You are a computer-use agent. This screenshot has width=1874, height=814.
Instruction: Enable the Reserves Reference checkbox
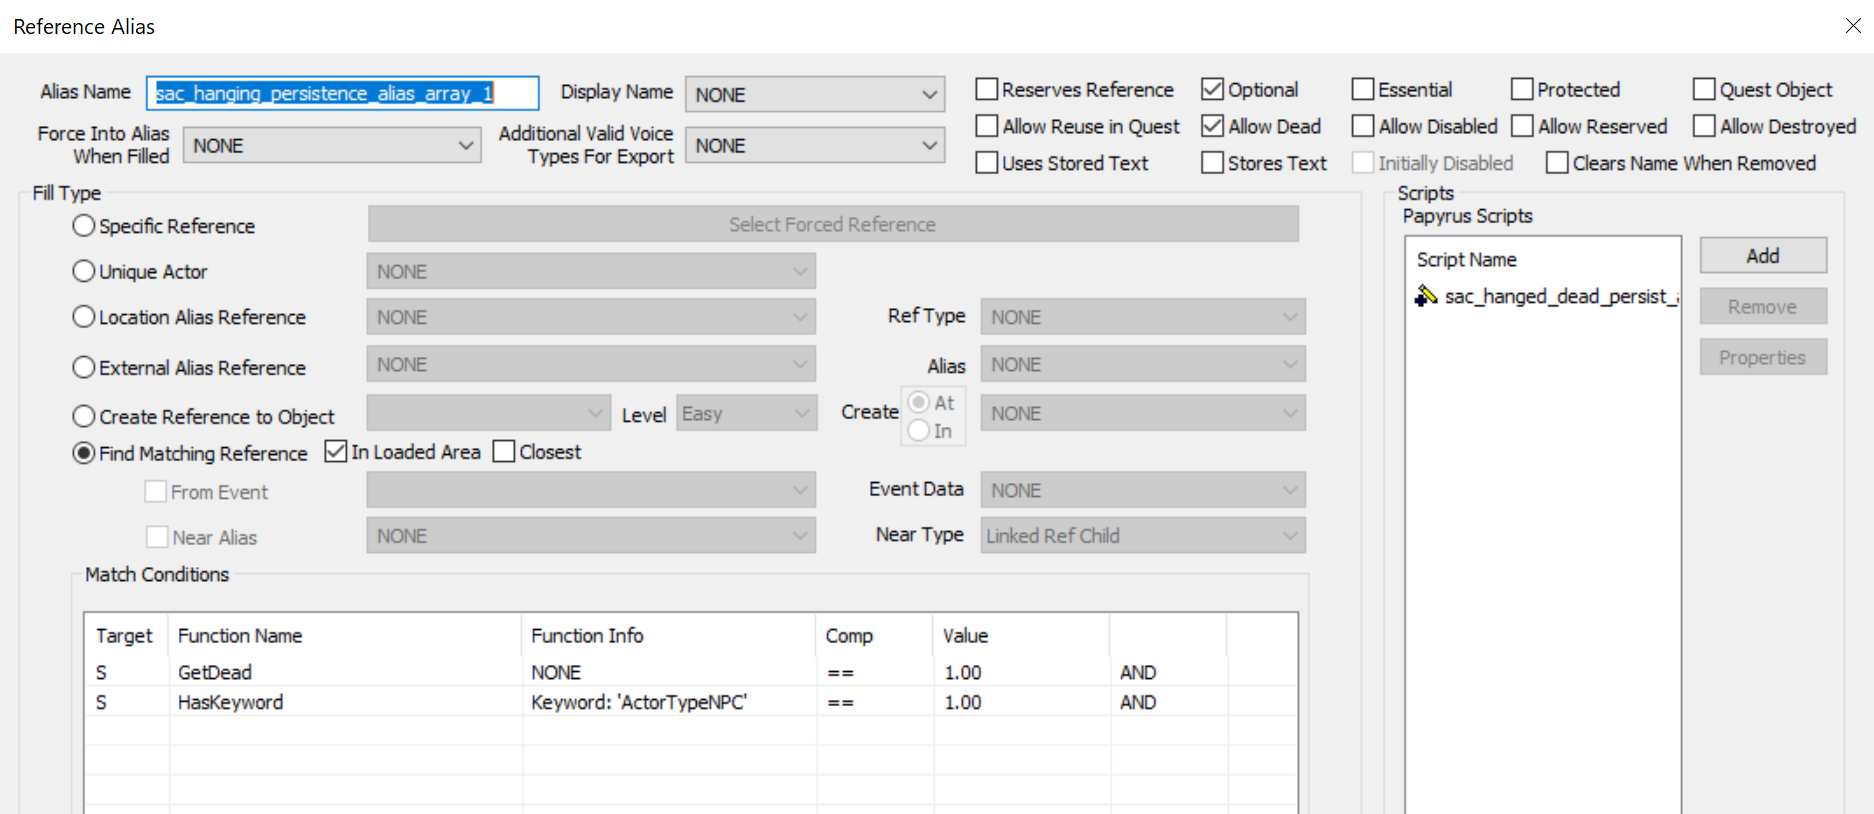987,89
